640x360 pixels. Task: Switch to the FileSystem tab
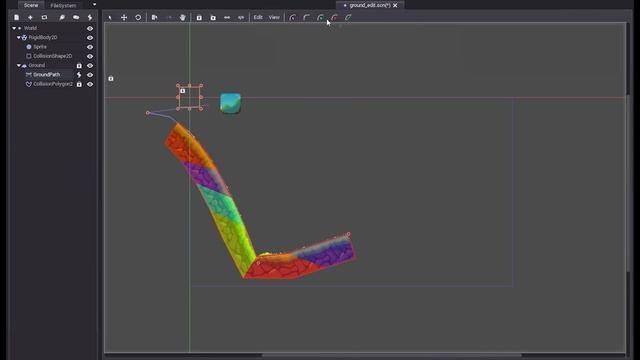(63, 6)
